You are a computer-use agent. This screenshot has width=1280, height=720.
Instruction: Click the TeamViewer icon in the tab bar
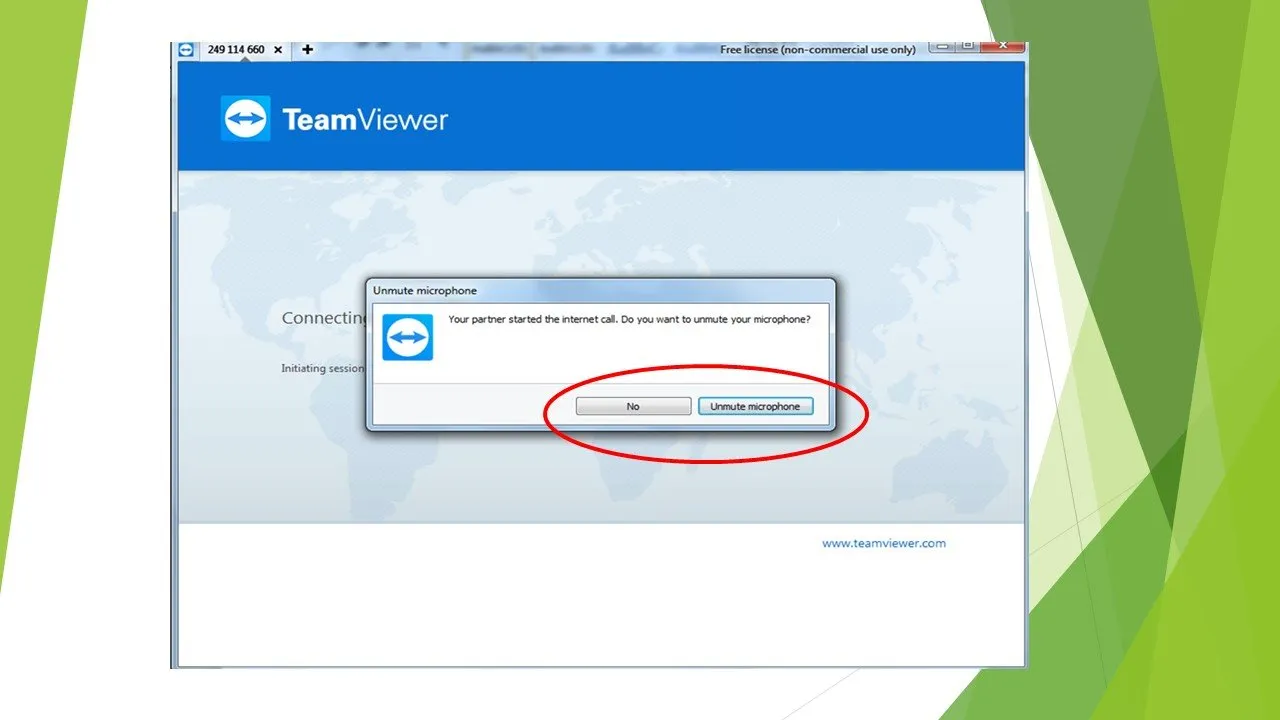point(187,49)
